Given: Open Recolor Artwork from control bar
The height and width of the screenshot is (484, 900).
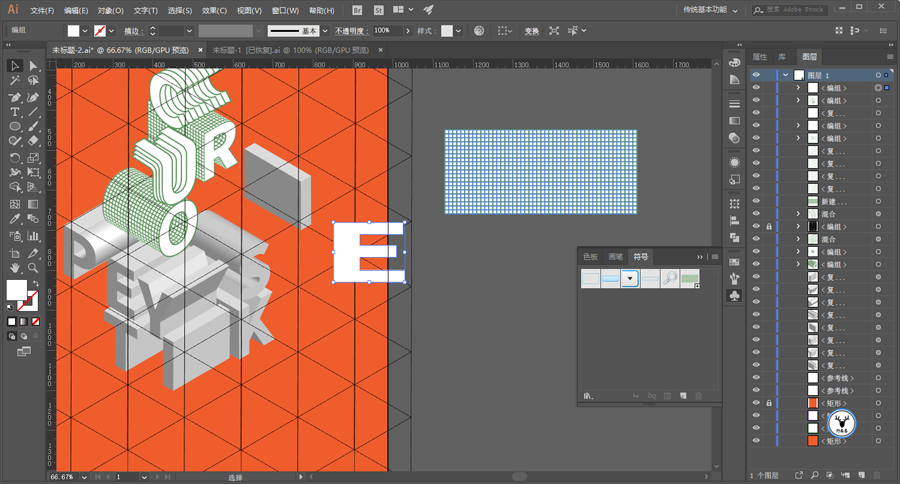Looking at the screenshot, I should tap(479, 31).
